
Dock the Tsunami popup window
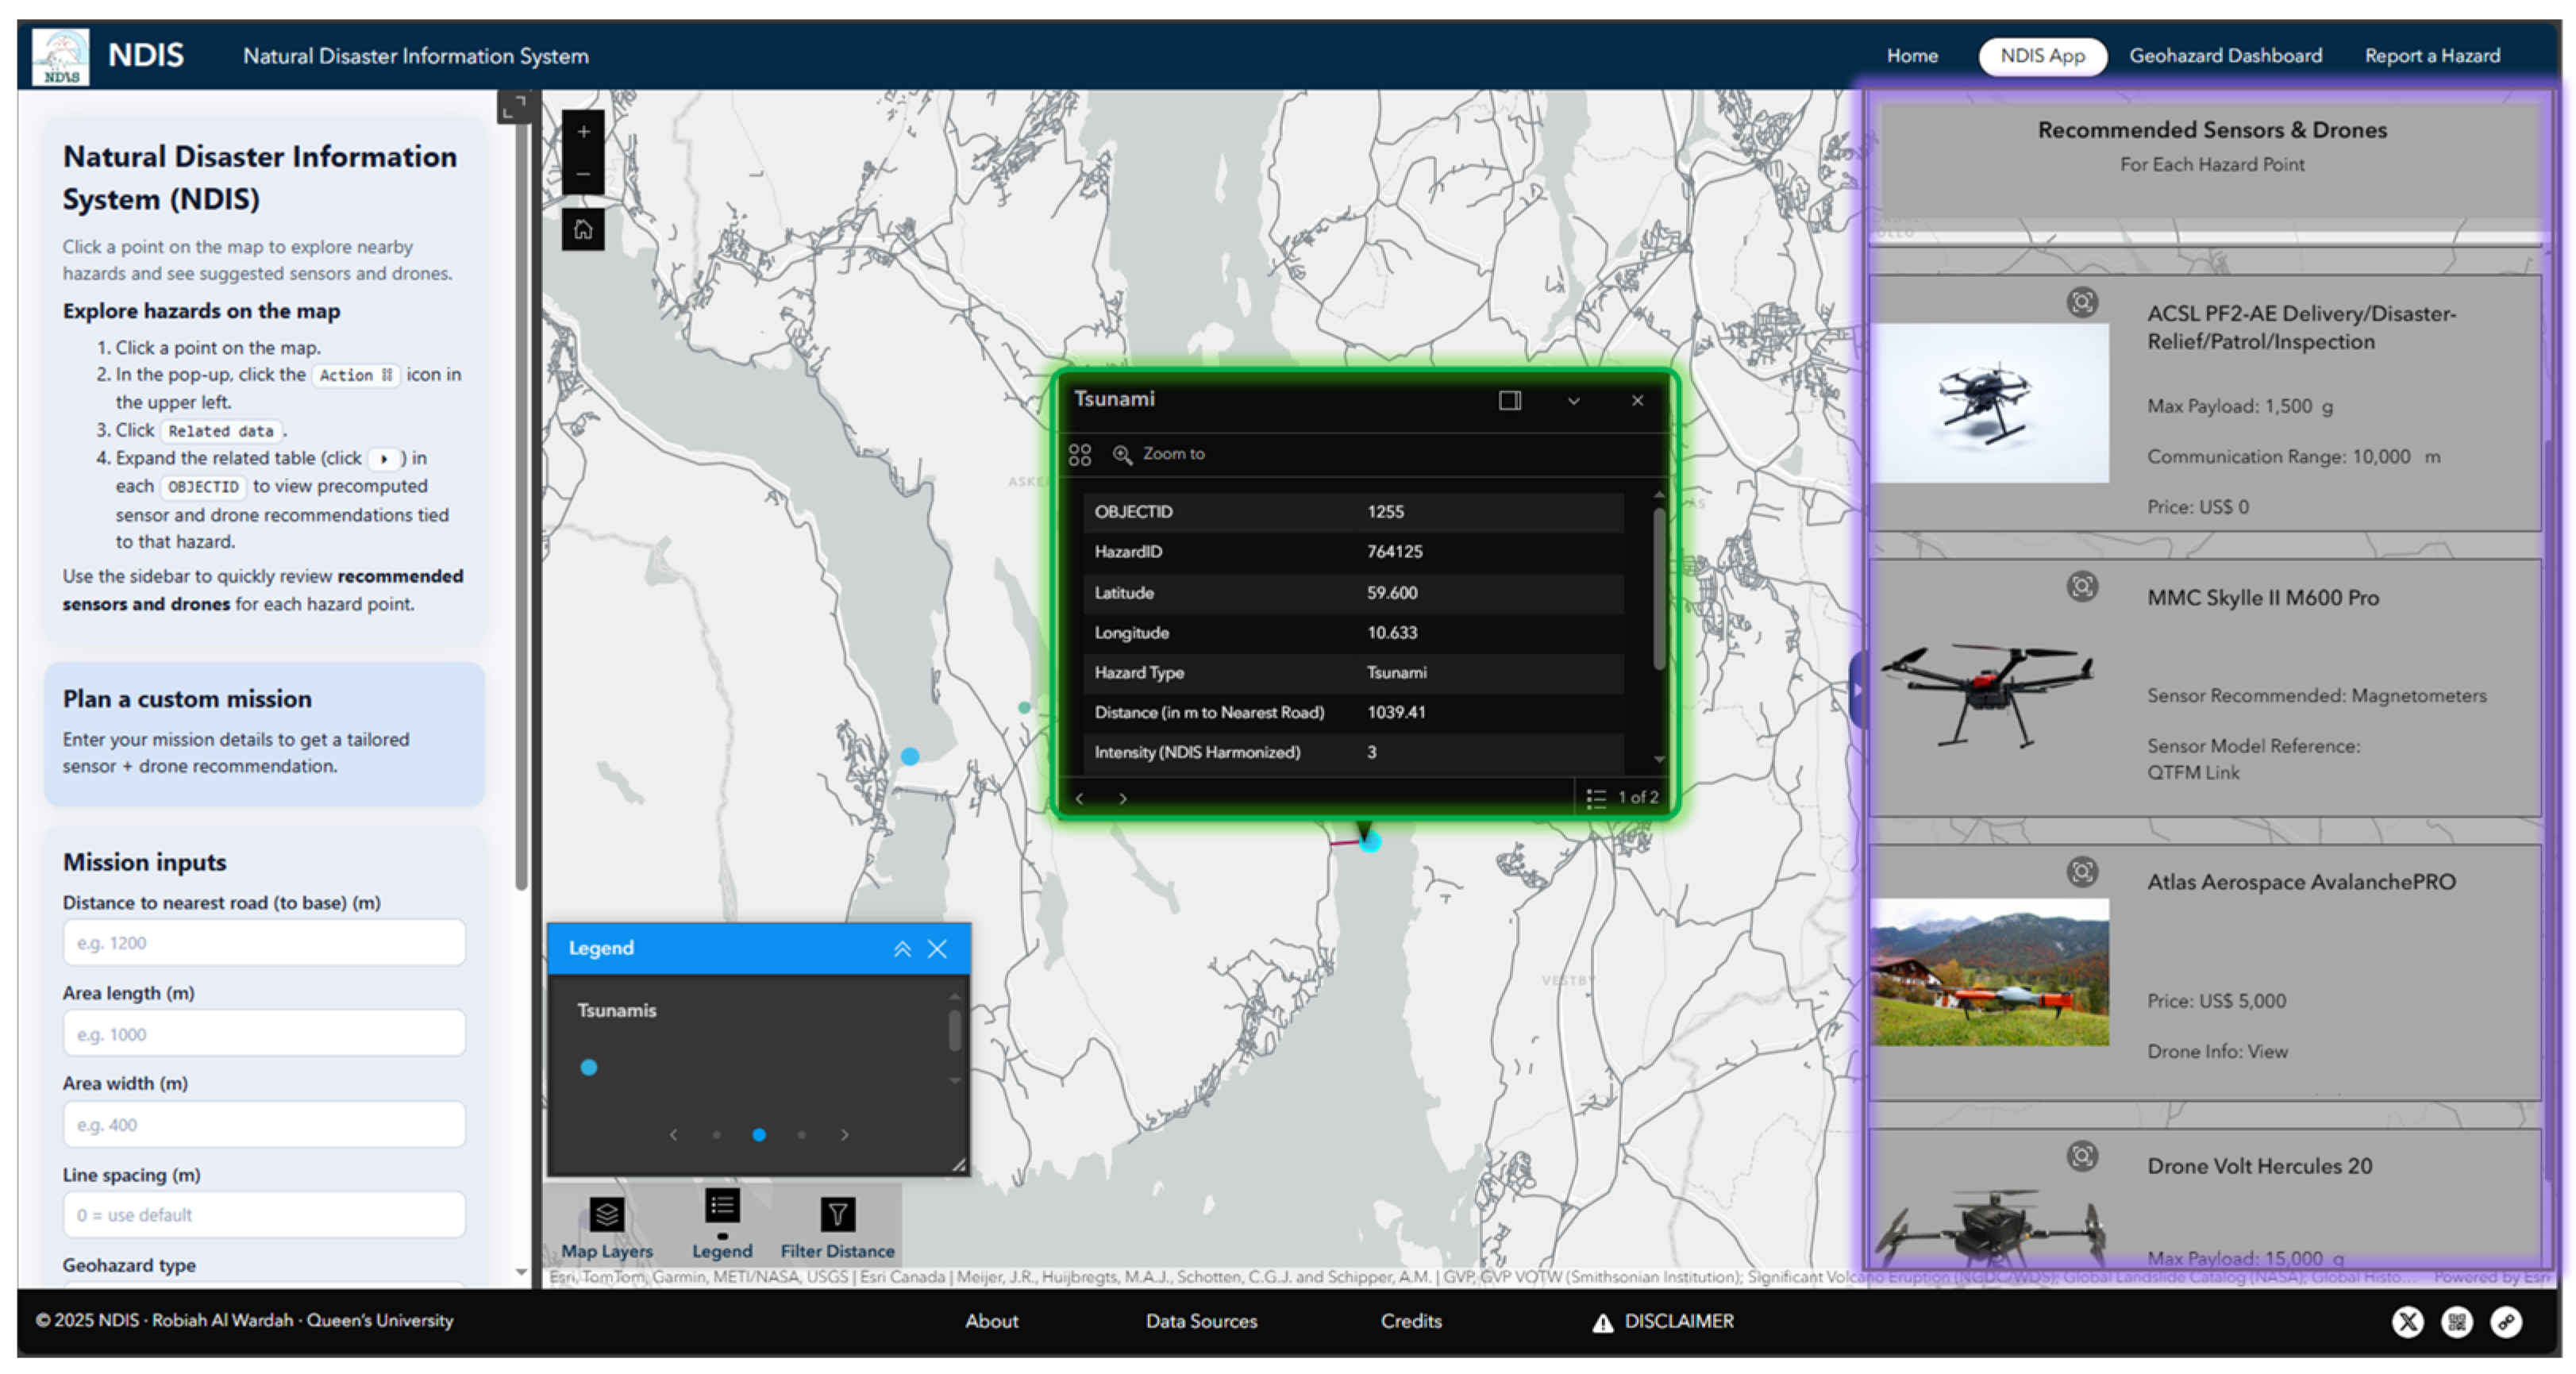point(1509,401)
